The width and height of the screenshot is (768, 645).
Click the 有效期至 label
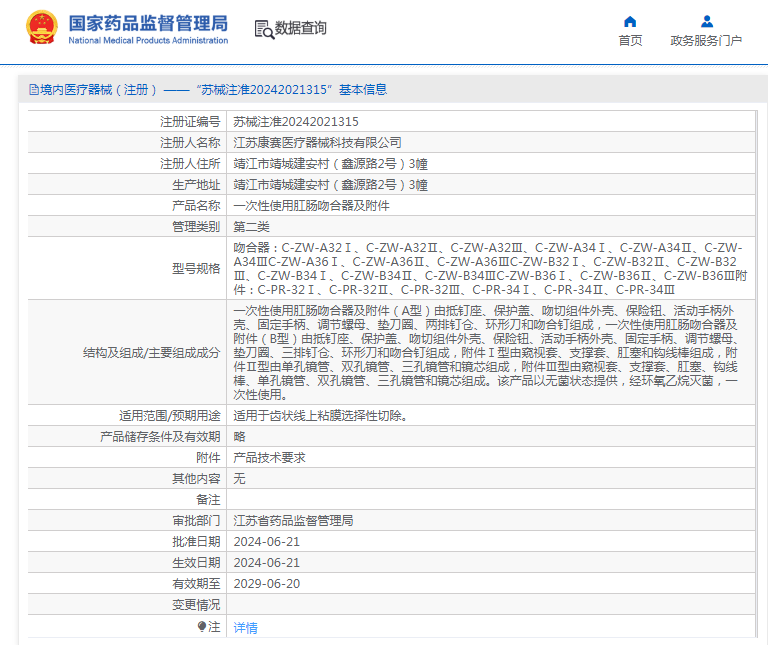point(196,584)
